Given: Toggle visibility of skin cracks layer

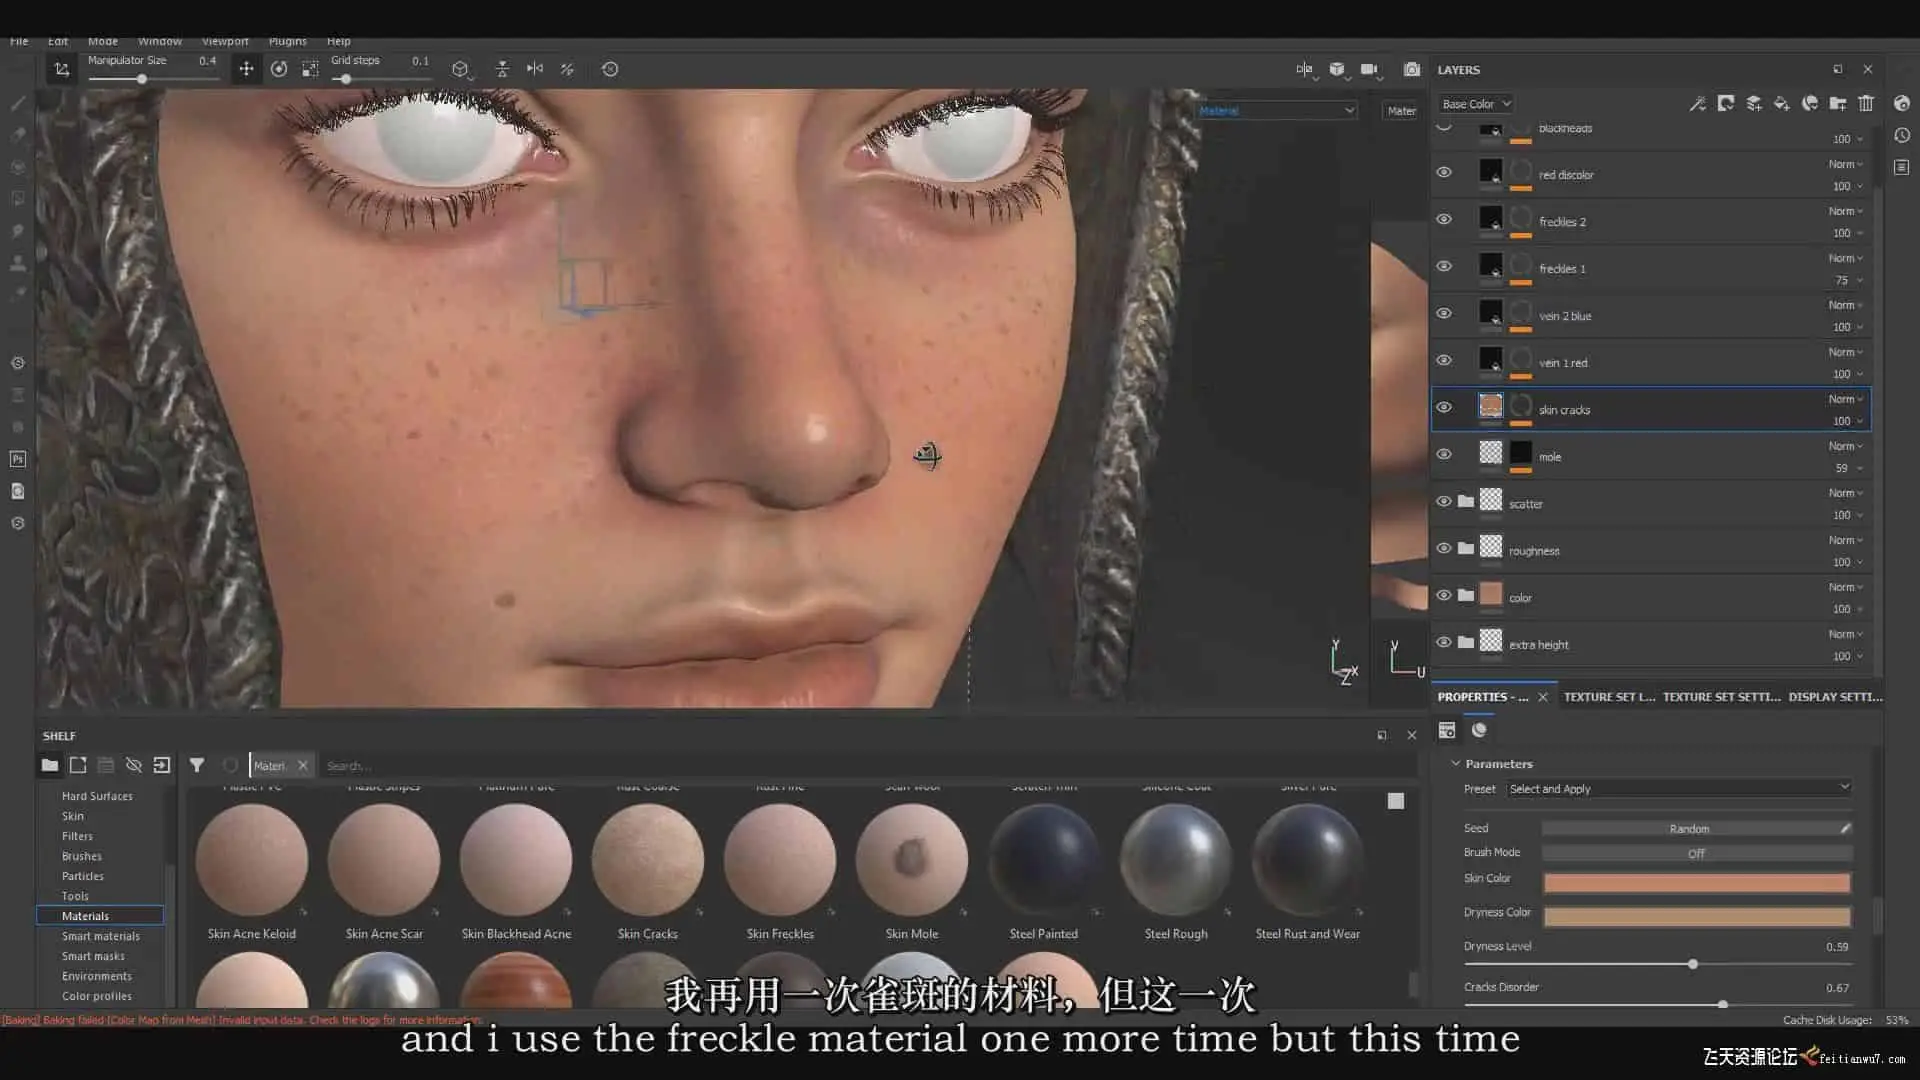Looking at the screenshot, I should pyautogui.click(x=1444, y=407).
